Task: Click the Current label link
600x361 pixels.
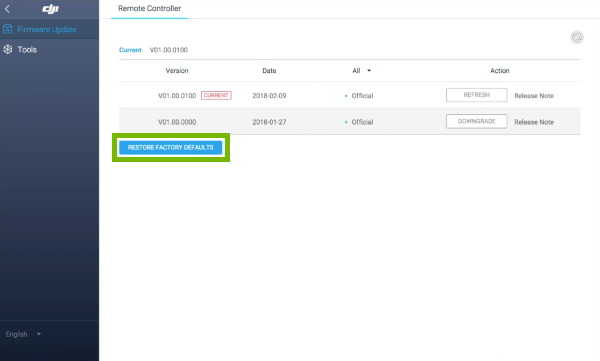Action: pos(130,50)
